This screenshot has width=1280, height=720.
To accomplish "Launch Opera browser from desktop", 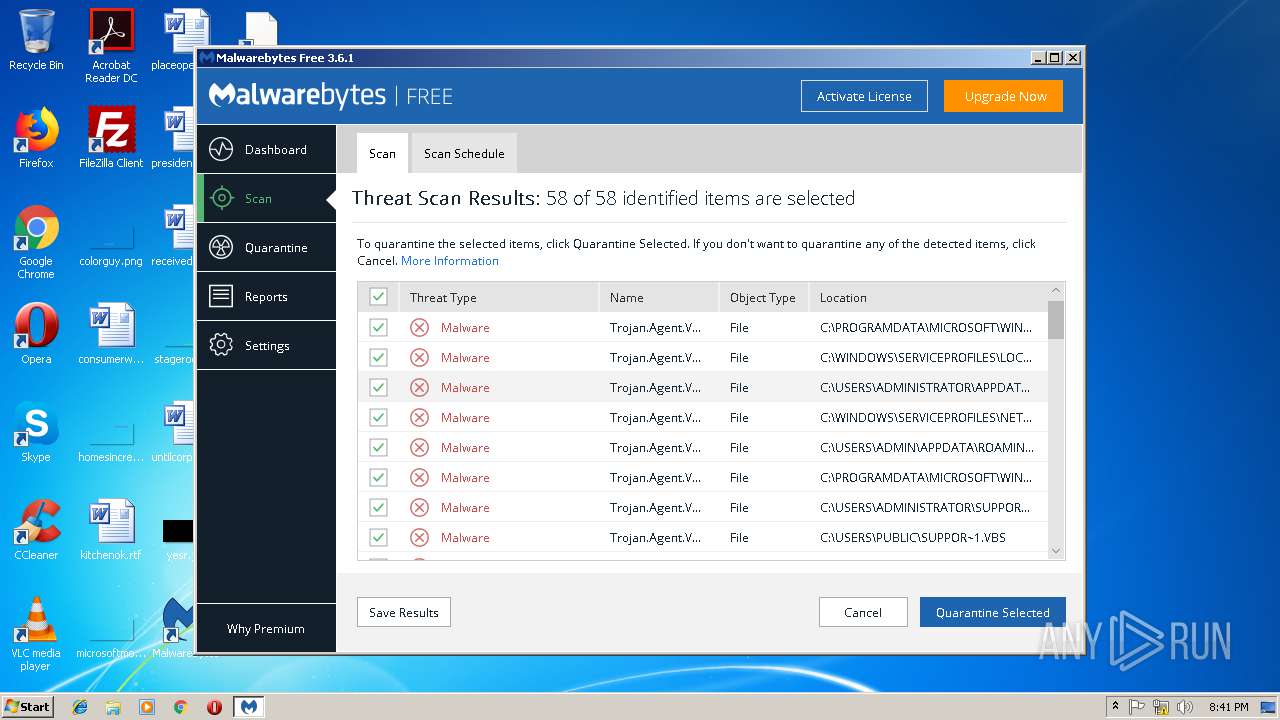I will click(36, 334).
